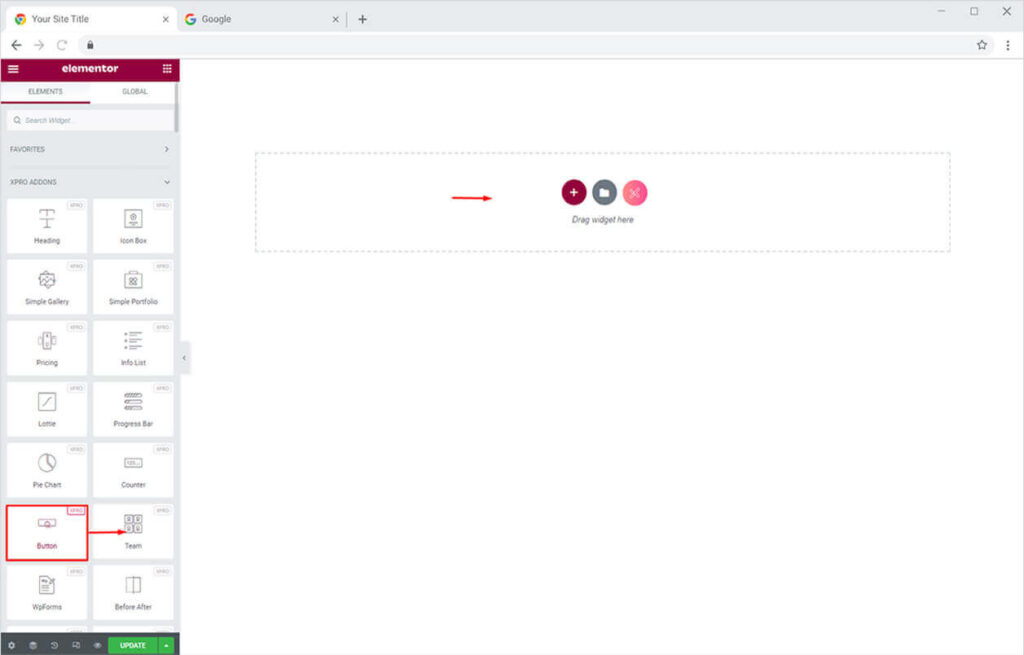Open responsive mode icon in bottom bar
The image size is (1024, 655).
tap(76, 645)
